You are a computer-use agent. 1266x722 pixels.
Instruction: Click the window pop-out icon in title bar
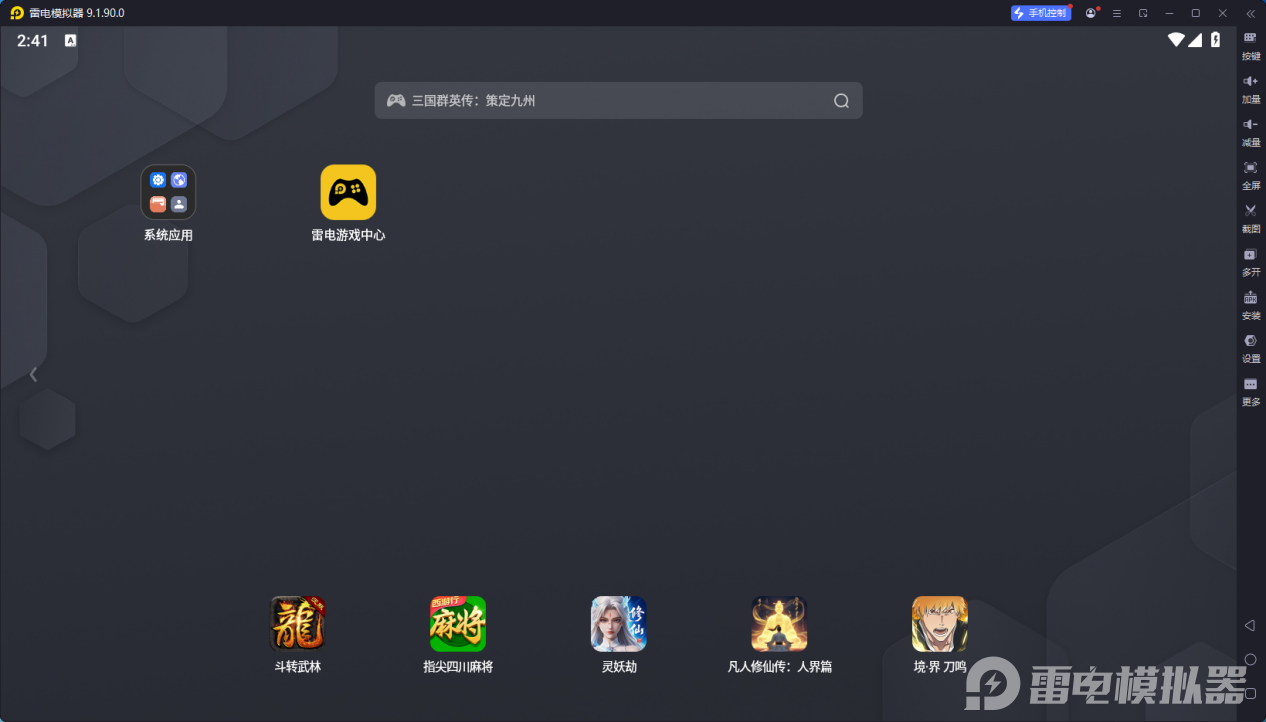[x=1143, y=13]
